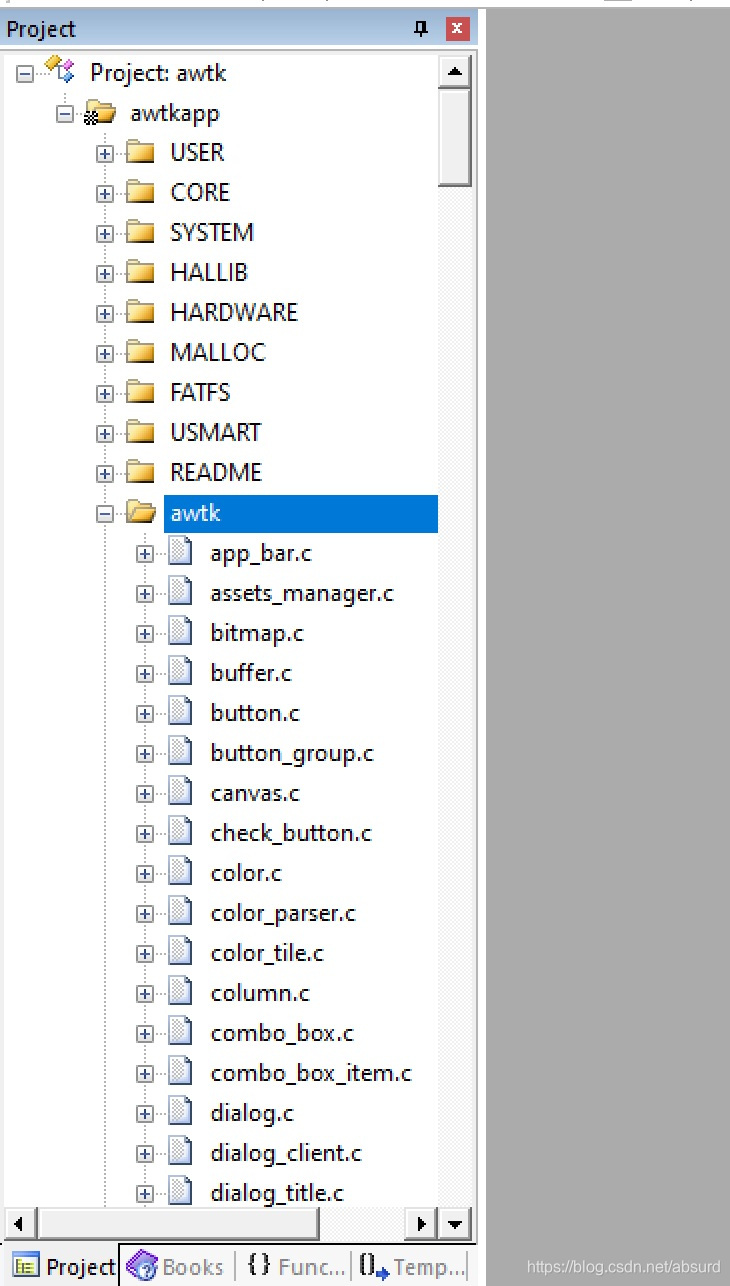Click the buffer.c file icon
This screenshot has width=730, height=1286.
pos(180,672)
